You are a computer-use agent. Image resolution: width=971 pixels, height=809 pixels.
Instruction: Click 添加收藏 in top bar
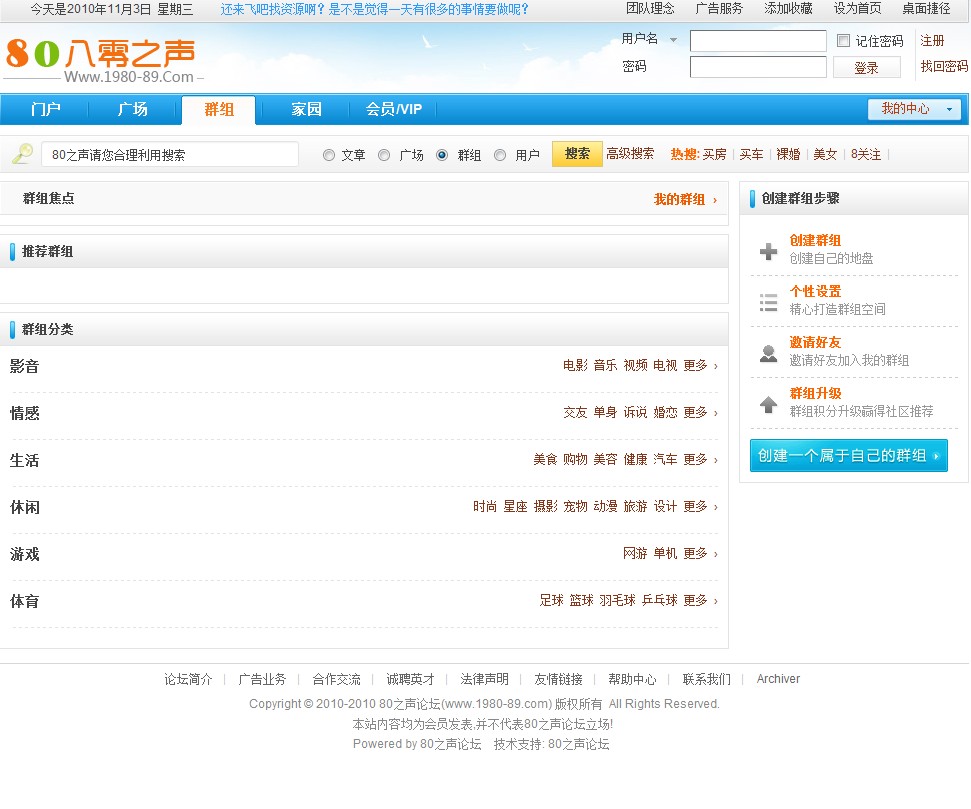[x=788, y=9]
